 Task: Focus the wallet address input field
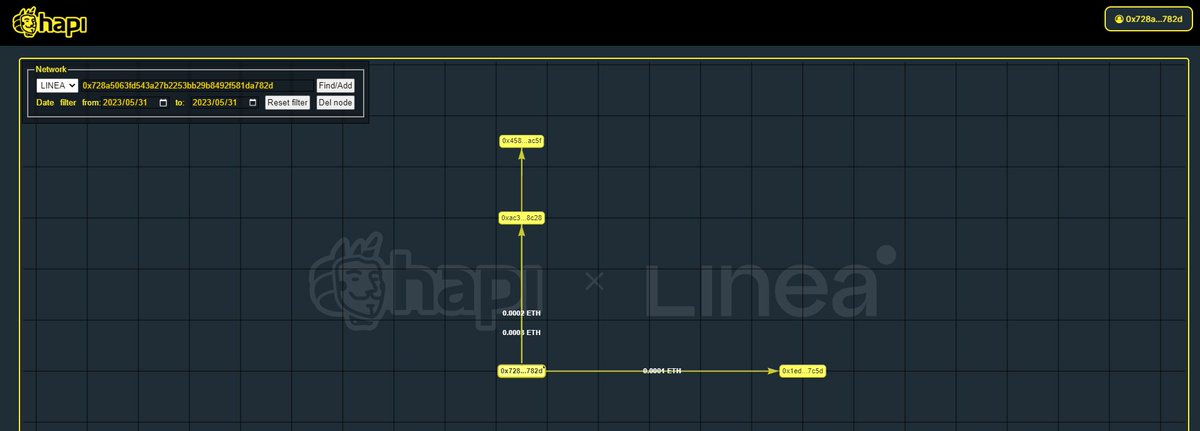point(196,86)
